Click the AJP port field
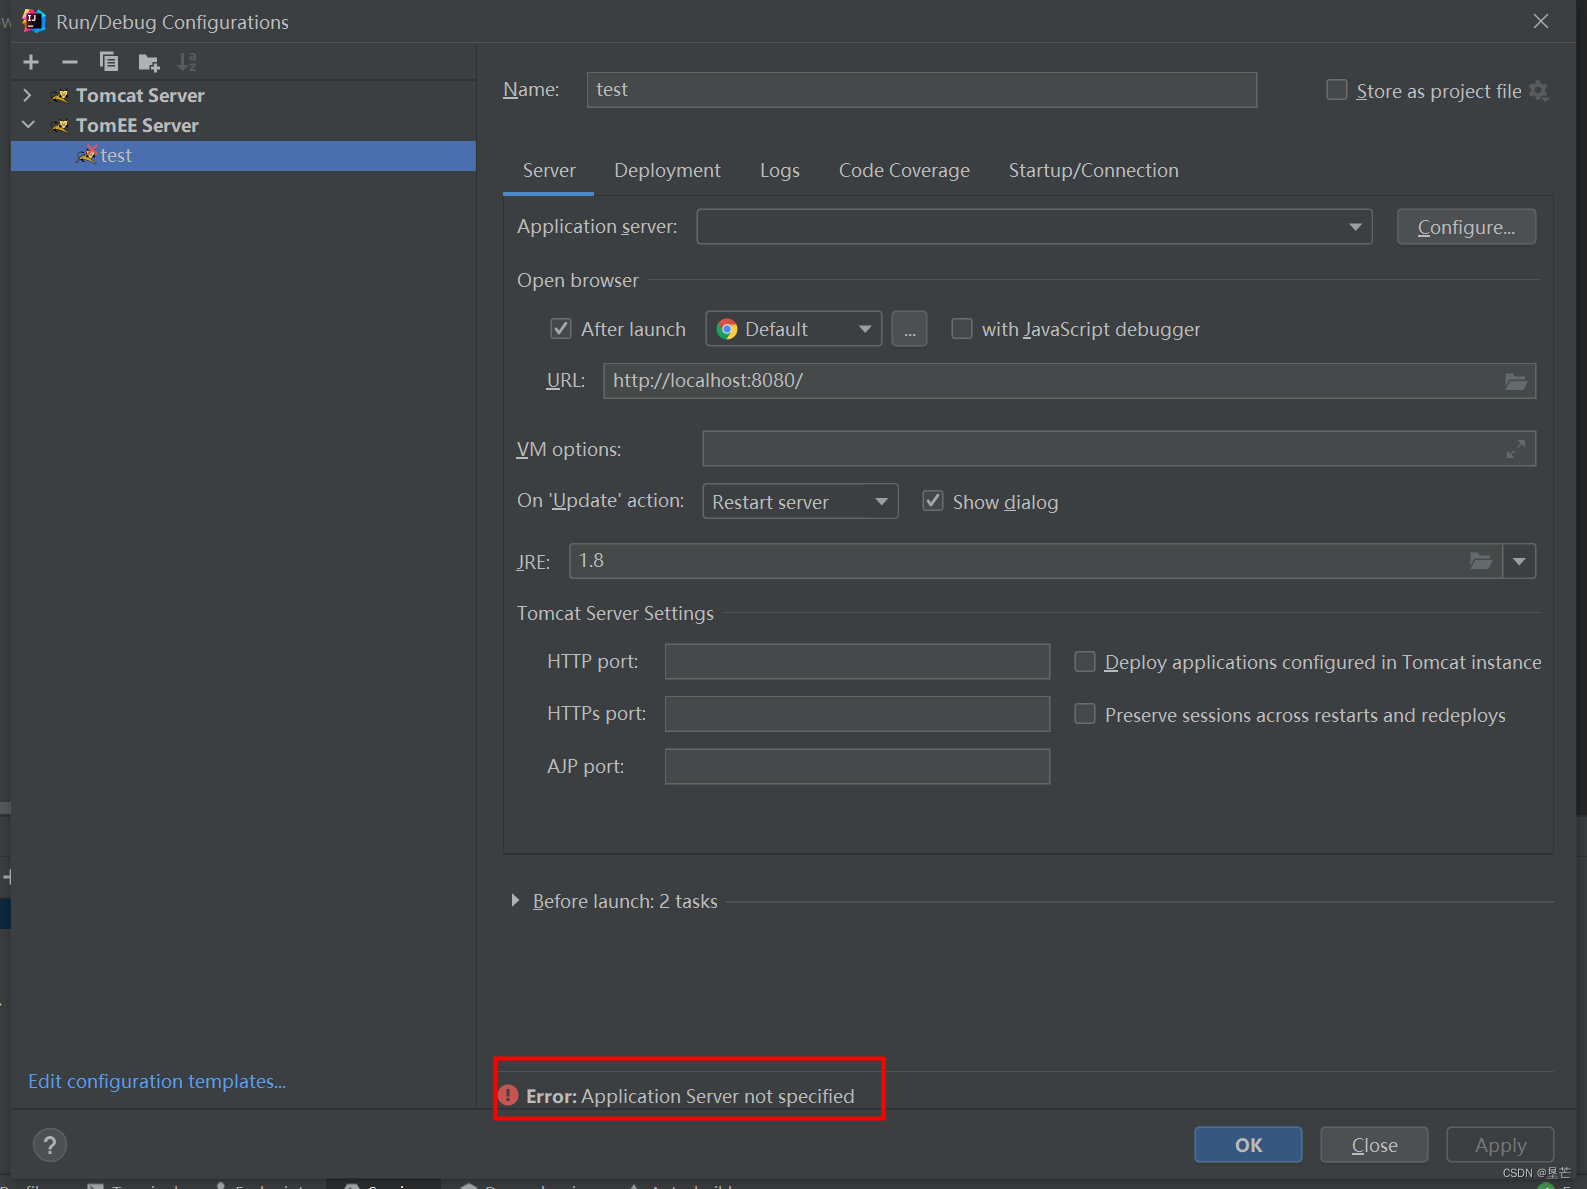The height and width of the screenshot is (1189, 1587). click(x=857, y=766)
